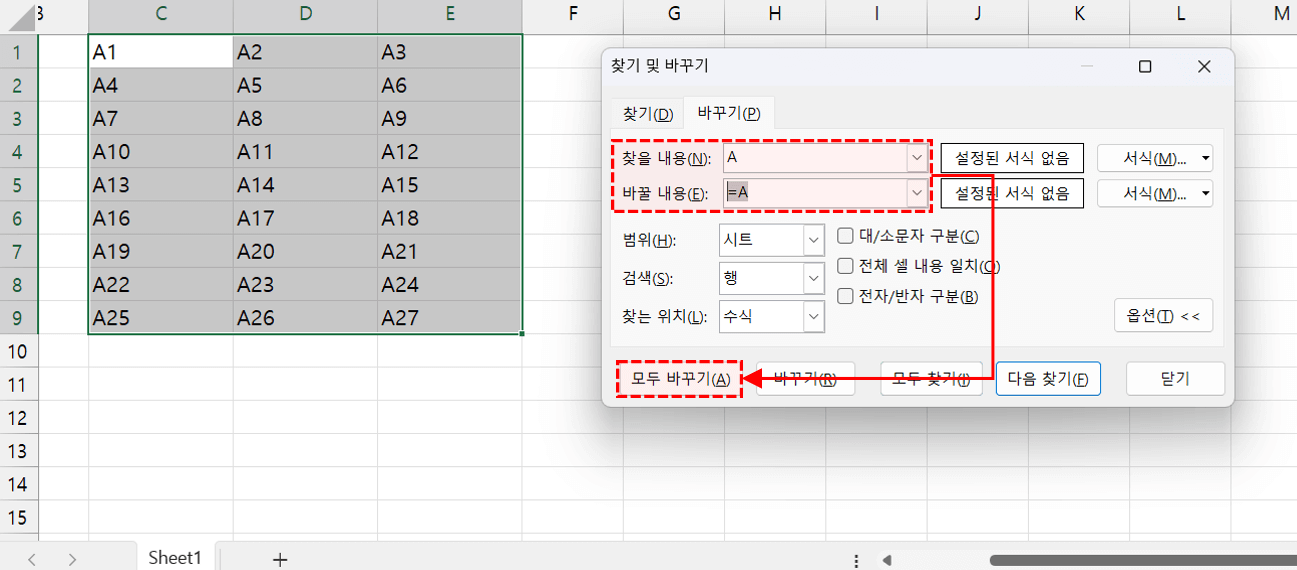Expand the 찾을 내용 history dropdown arrow
Image resolution: width=1297 pixels, height=570 pixels.
pyautogui.click(x=917, y=158)
